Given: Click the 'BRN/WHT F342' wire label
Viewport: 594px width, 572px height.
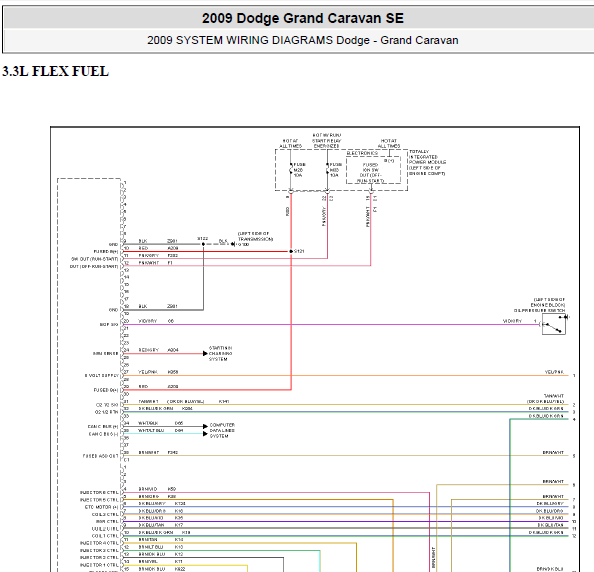Looking at the screenshot, I should (158, 452).
